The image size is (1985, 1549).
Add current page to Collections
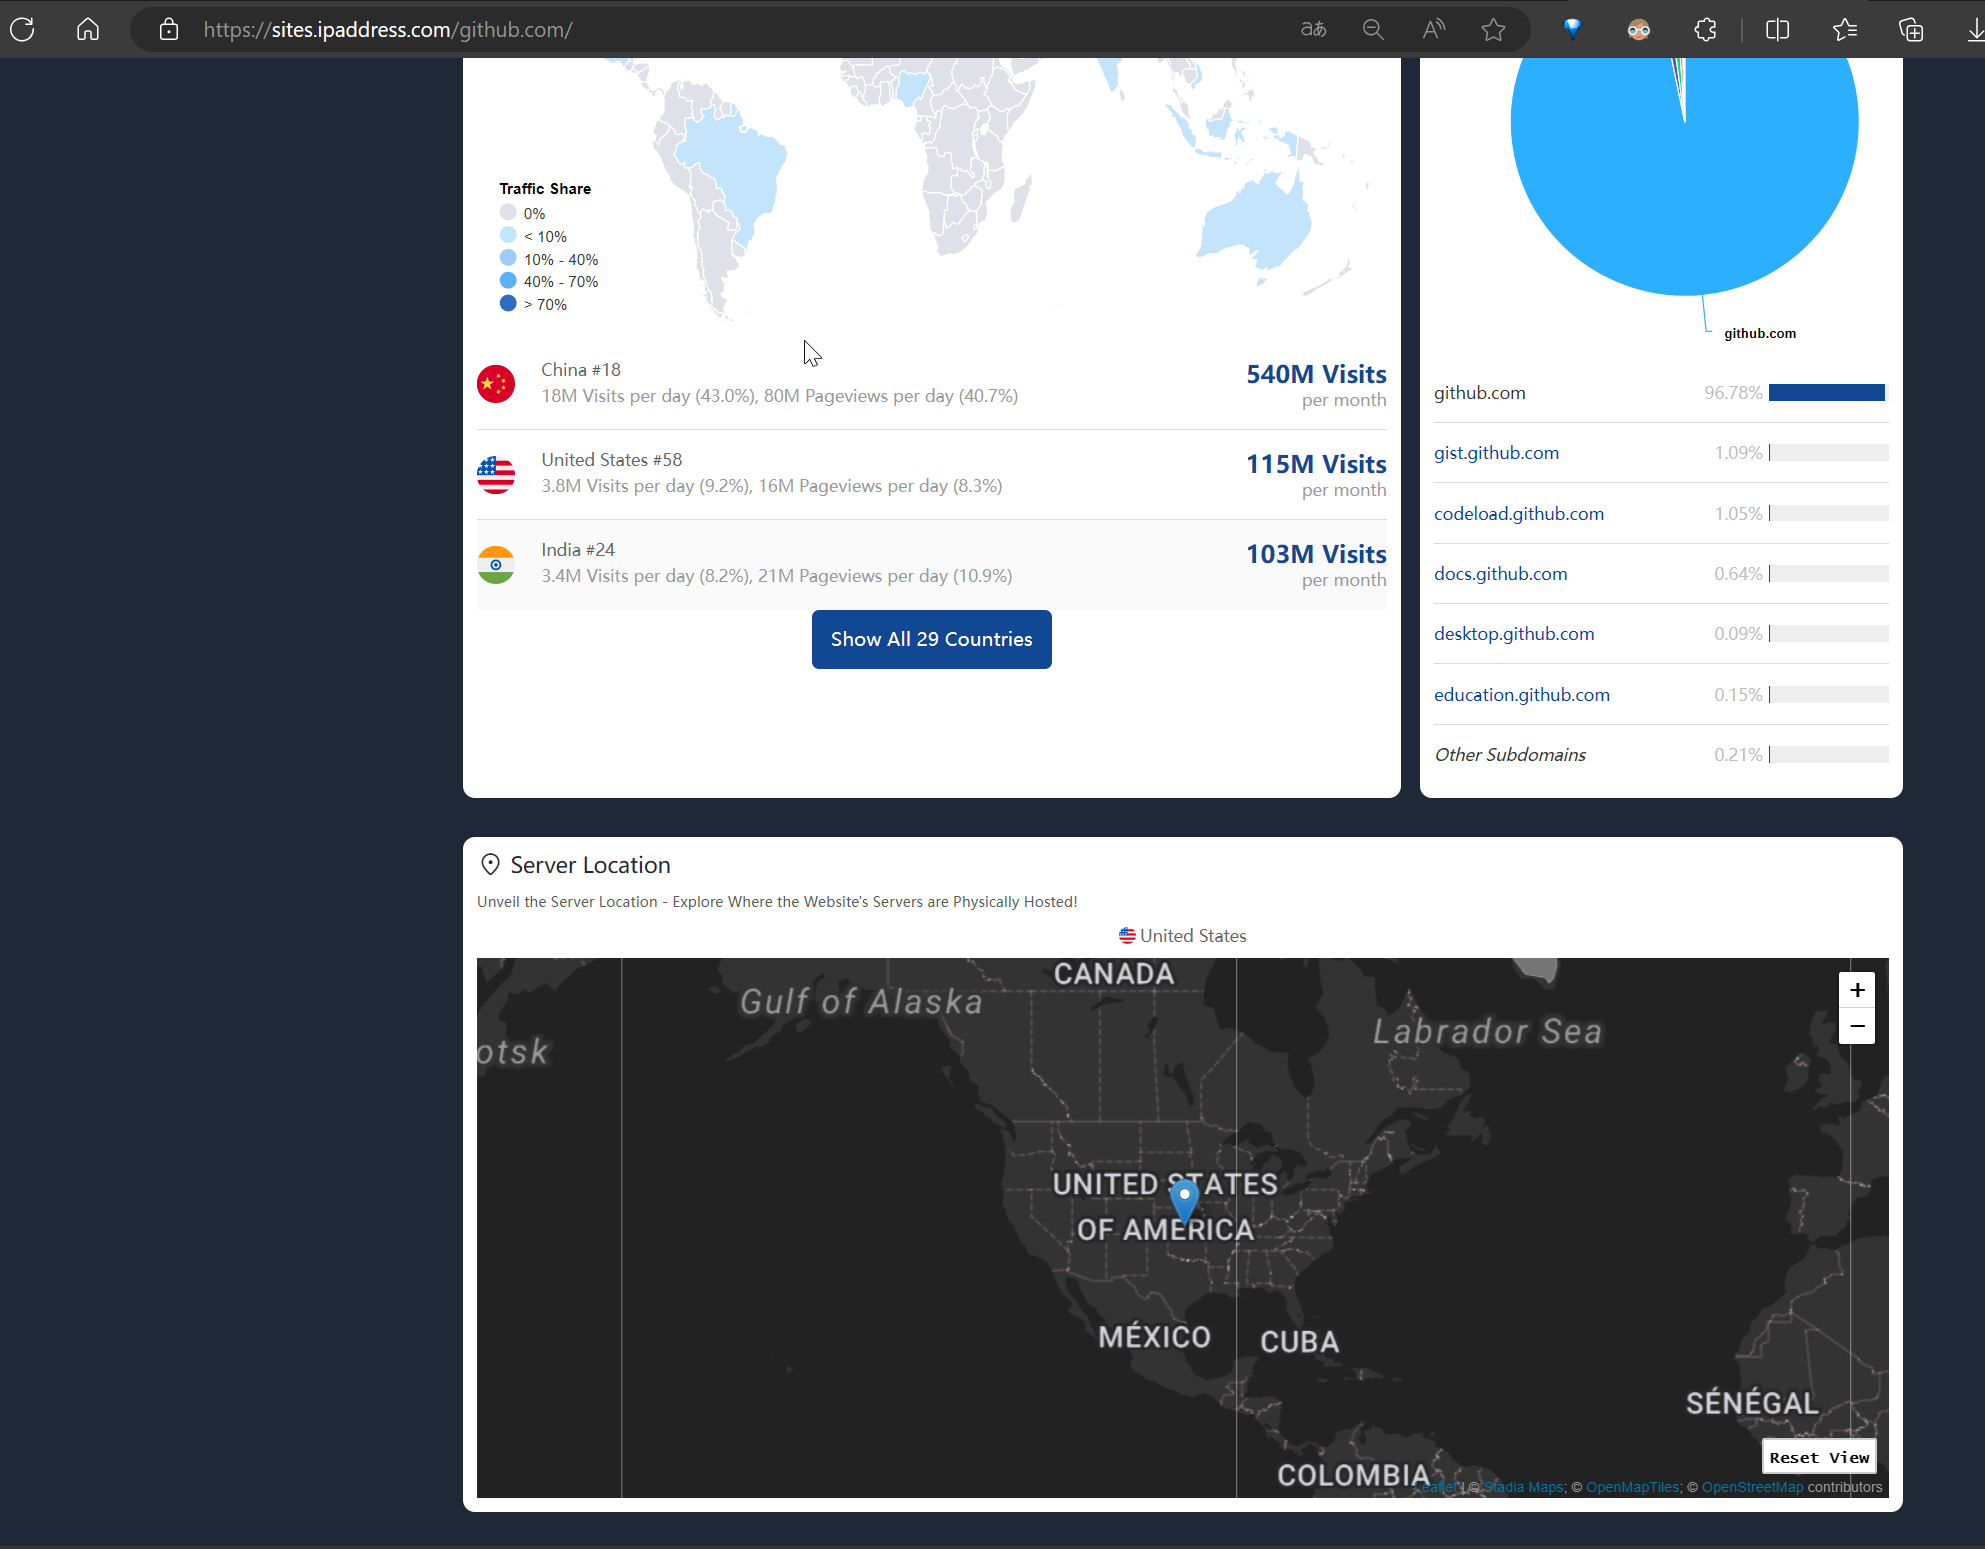pos(1911,29)
